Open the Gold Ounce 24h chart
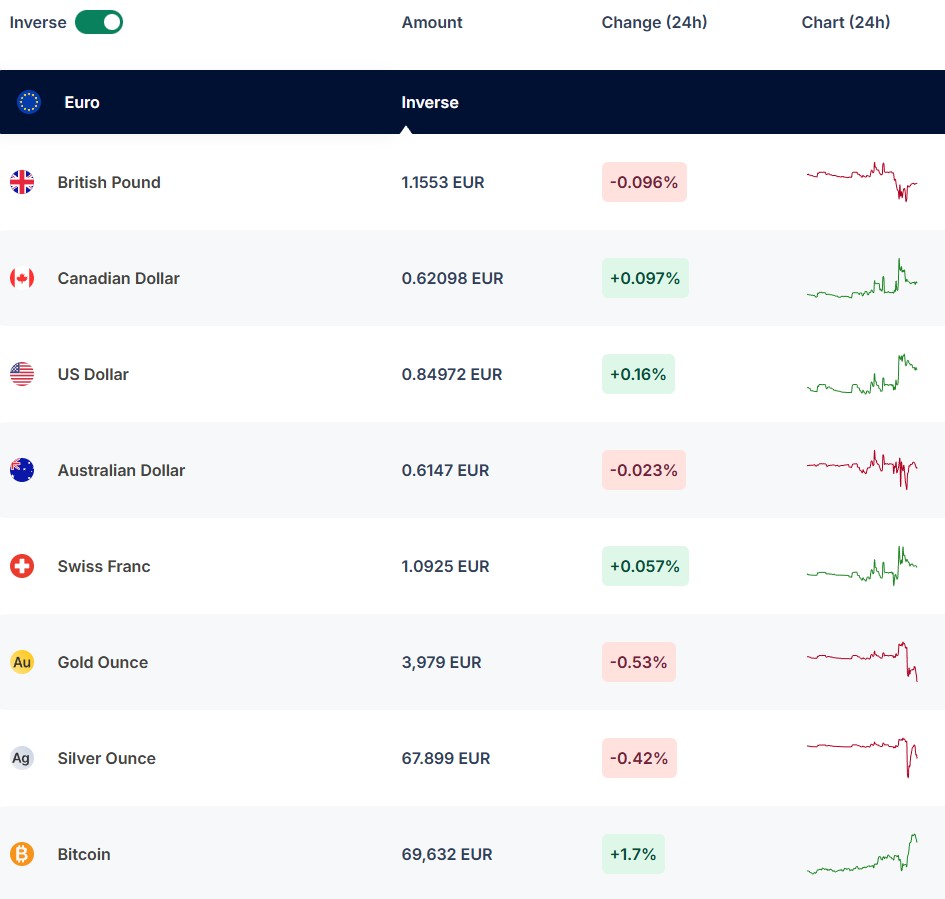Screen dimensions: 945x899 [862, 662]
